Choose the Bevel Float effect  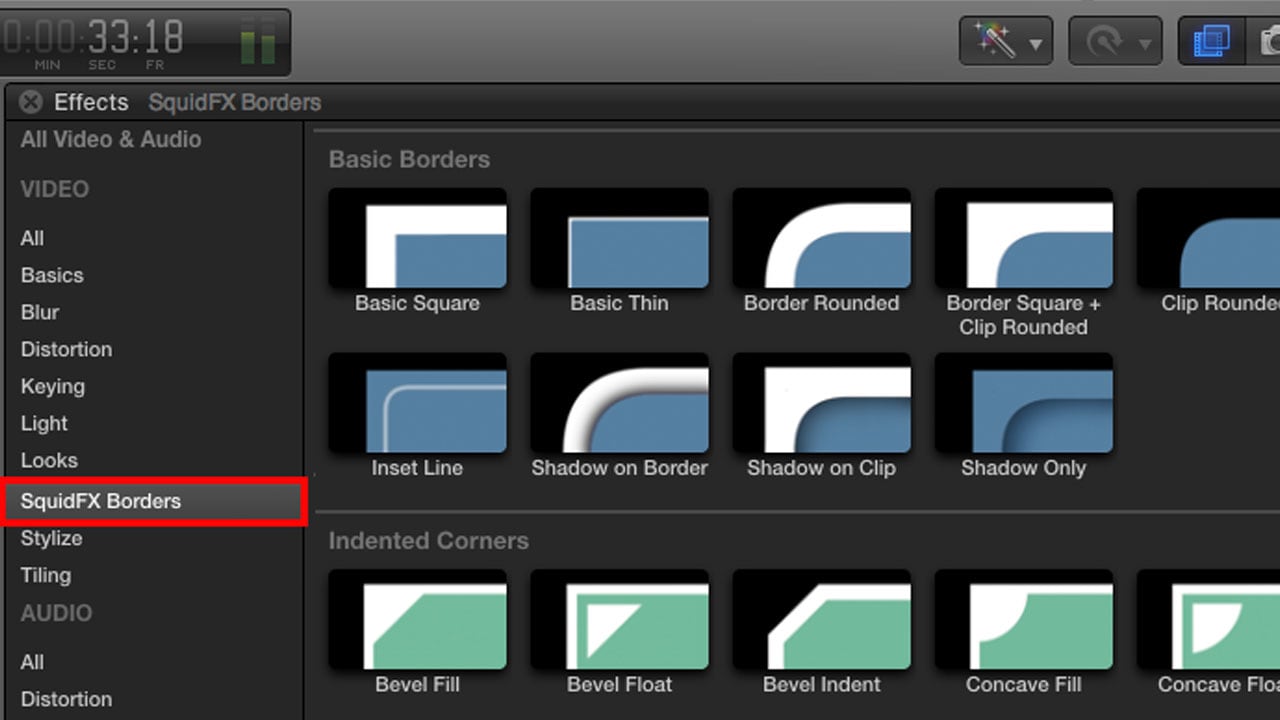(619, 632)
